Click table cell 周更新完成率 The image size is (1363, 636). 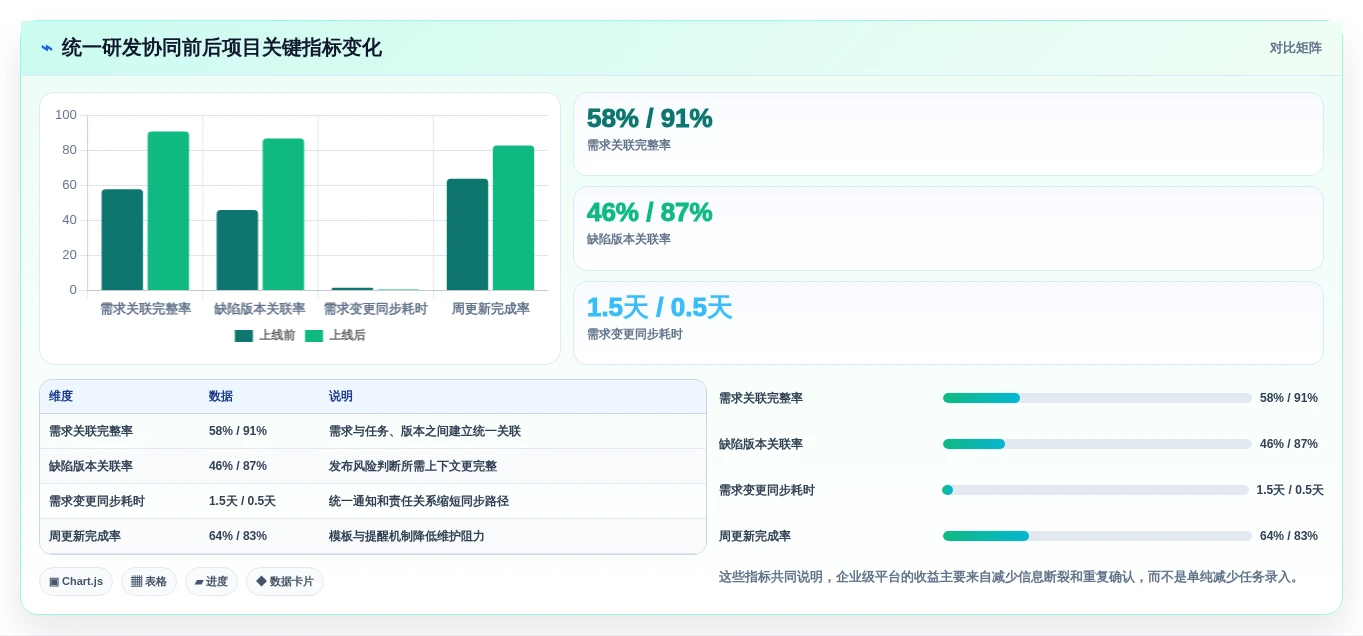pos(85,536)
